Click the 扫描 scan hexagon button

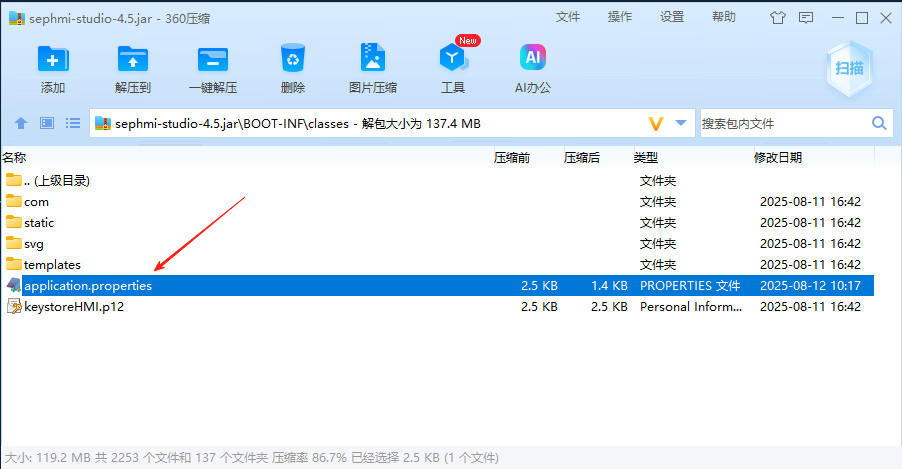pyautogui.click(x=850, y=68)
